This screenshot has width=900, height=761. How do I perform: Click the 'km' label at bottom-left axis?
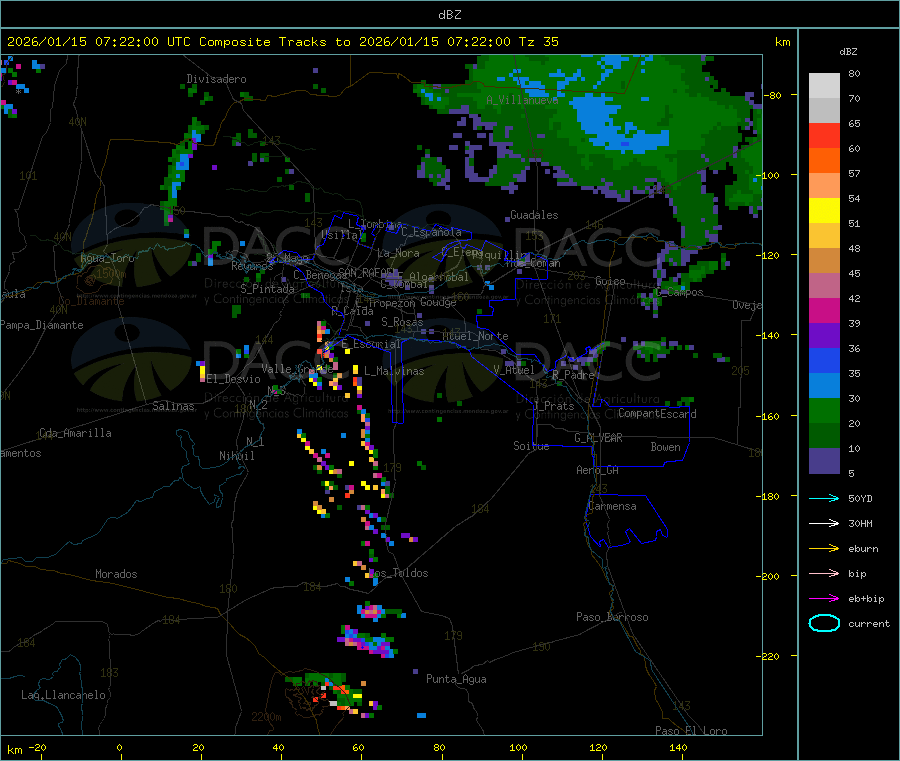pos(14,750)
